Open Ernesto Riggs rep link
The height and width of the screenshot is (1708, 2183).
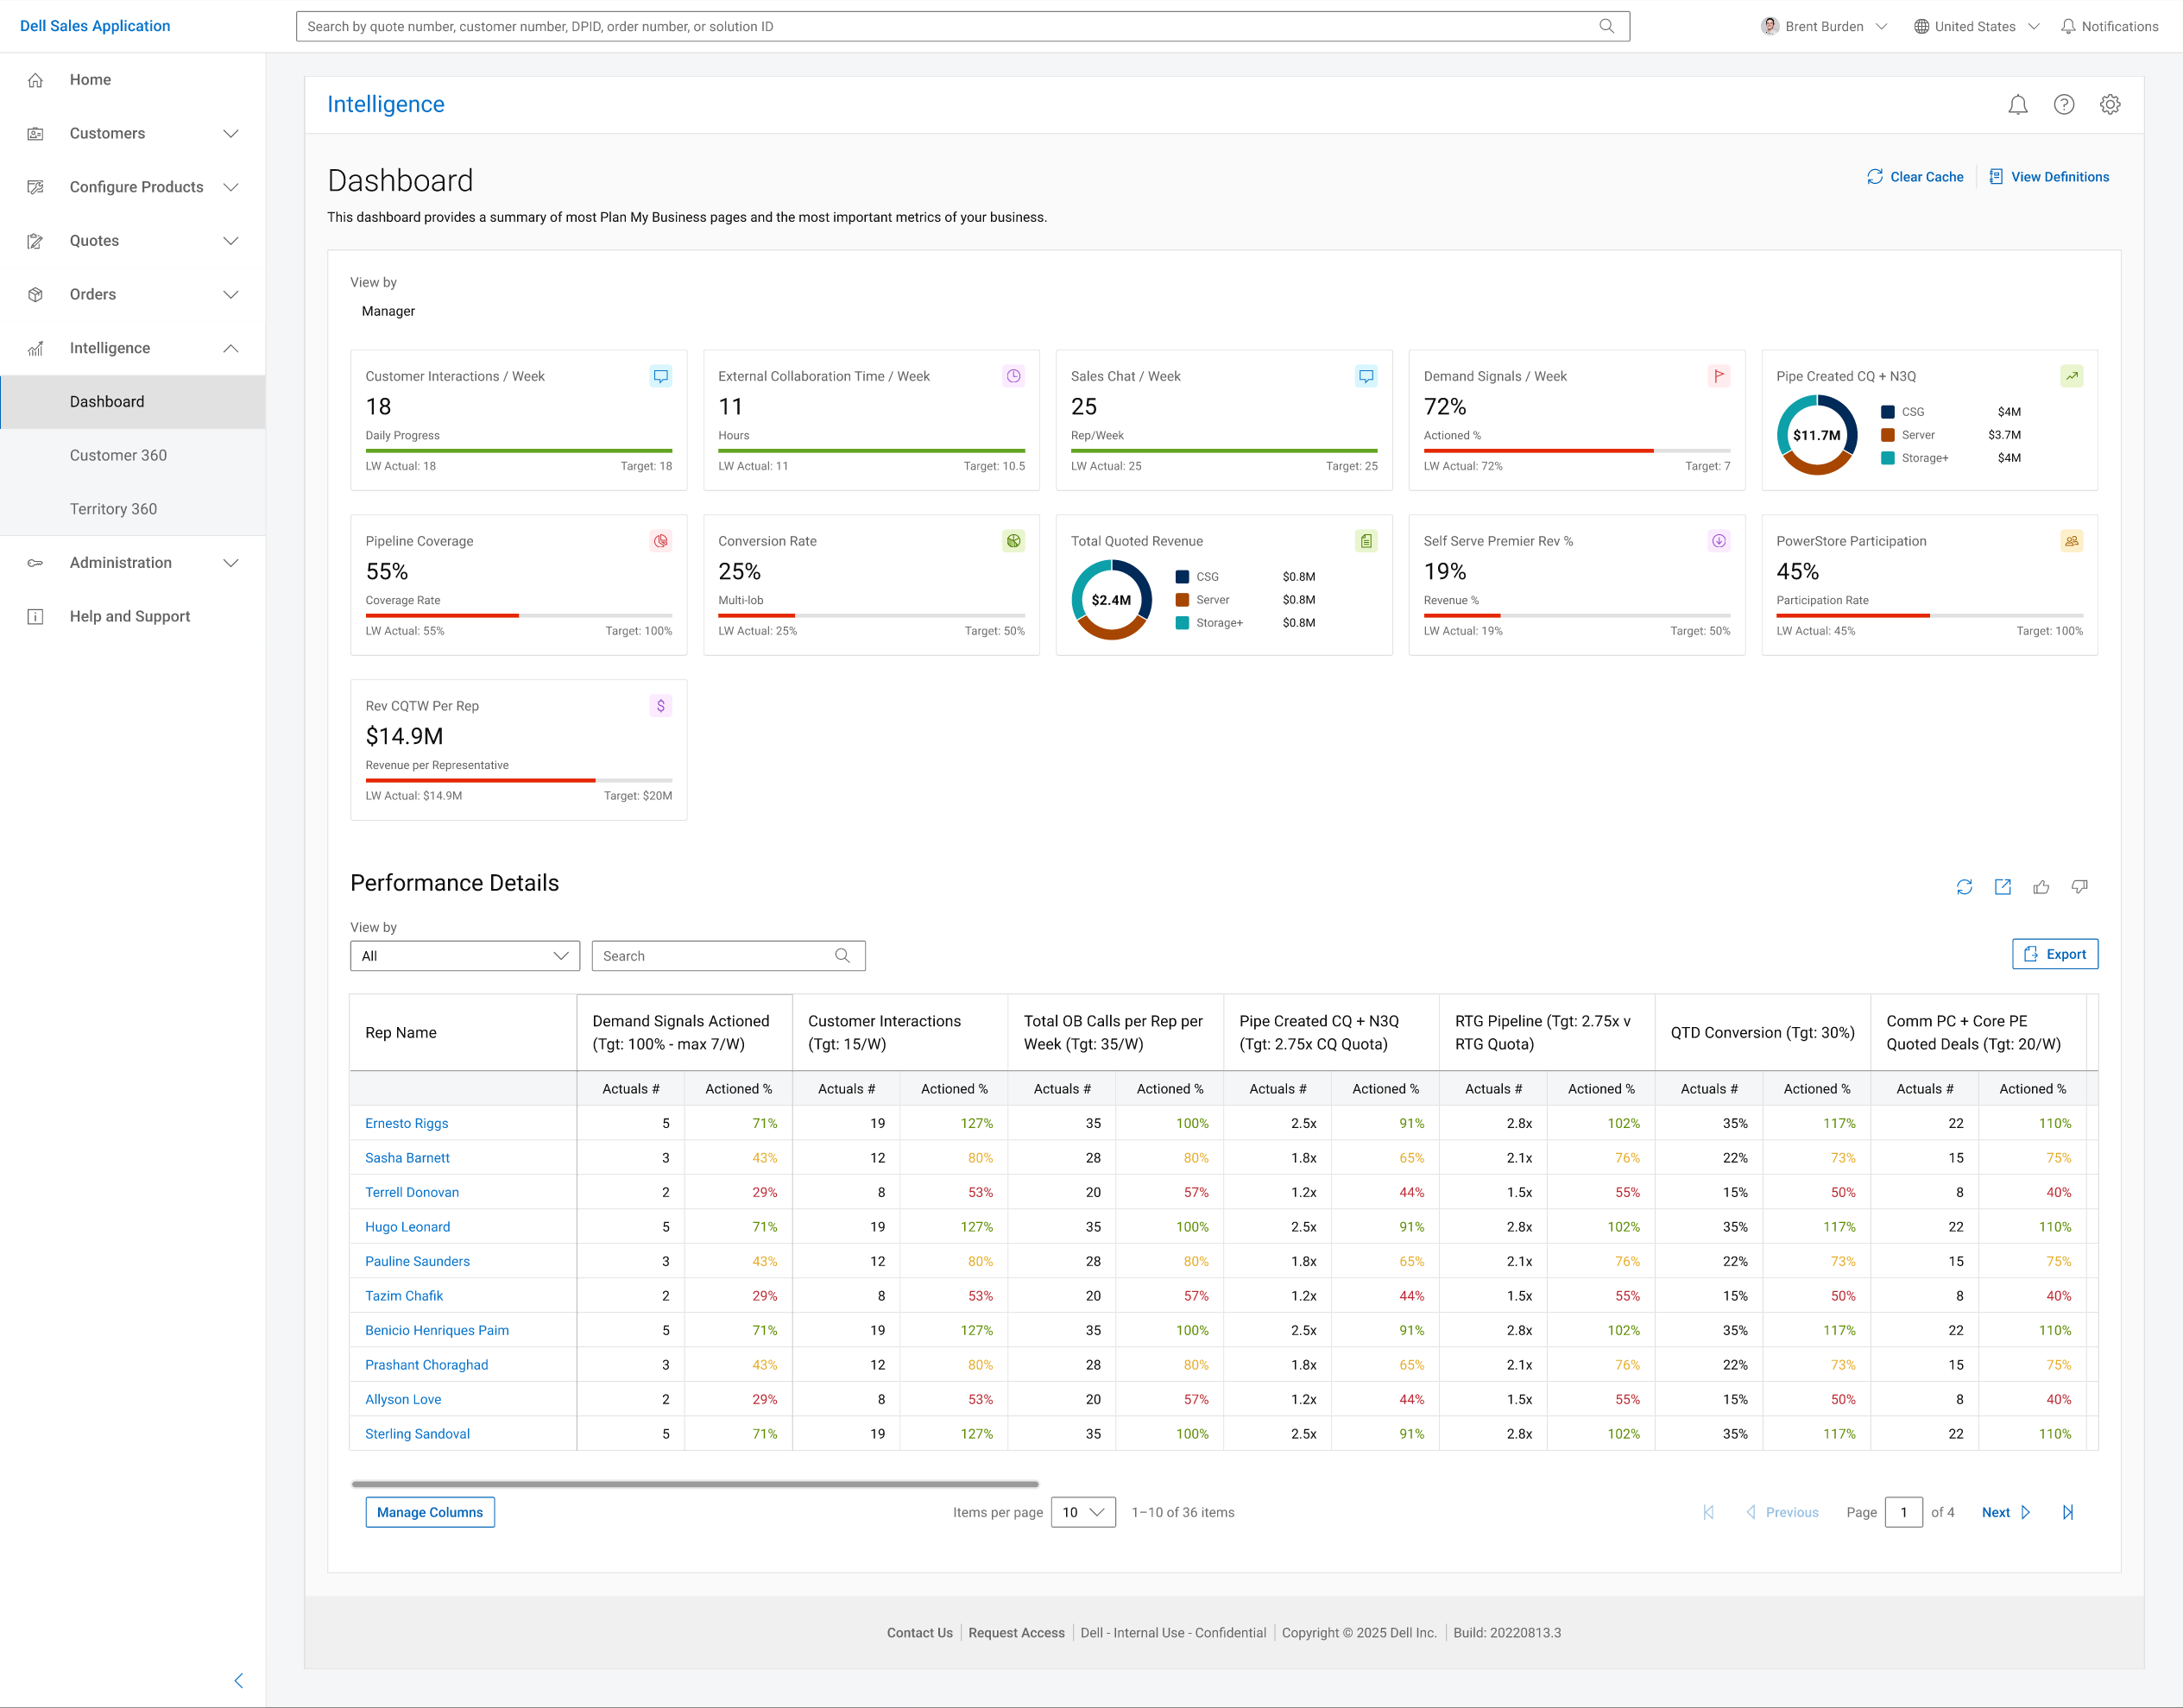(406, 1123)
